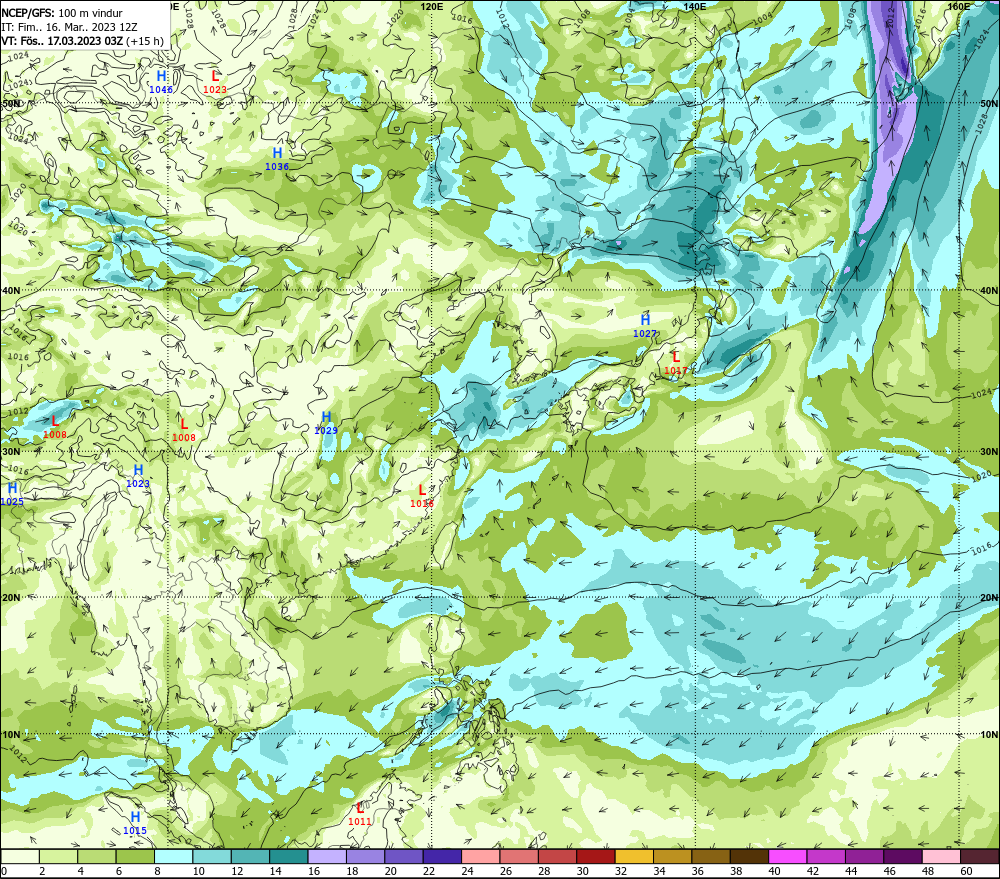Click the deep purple 46–48 legend swatch

pos(902,856)
